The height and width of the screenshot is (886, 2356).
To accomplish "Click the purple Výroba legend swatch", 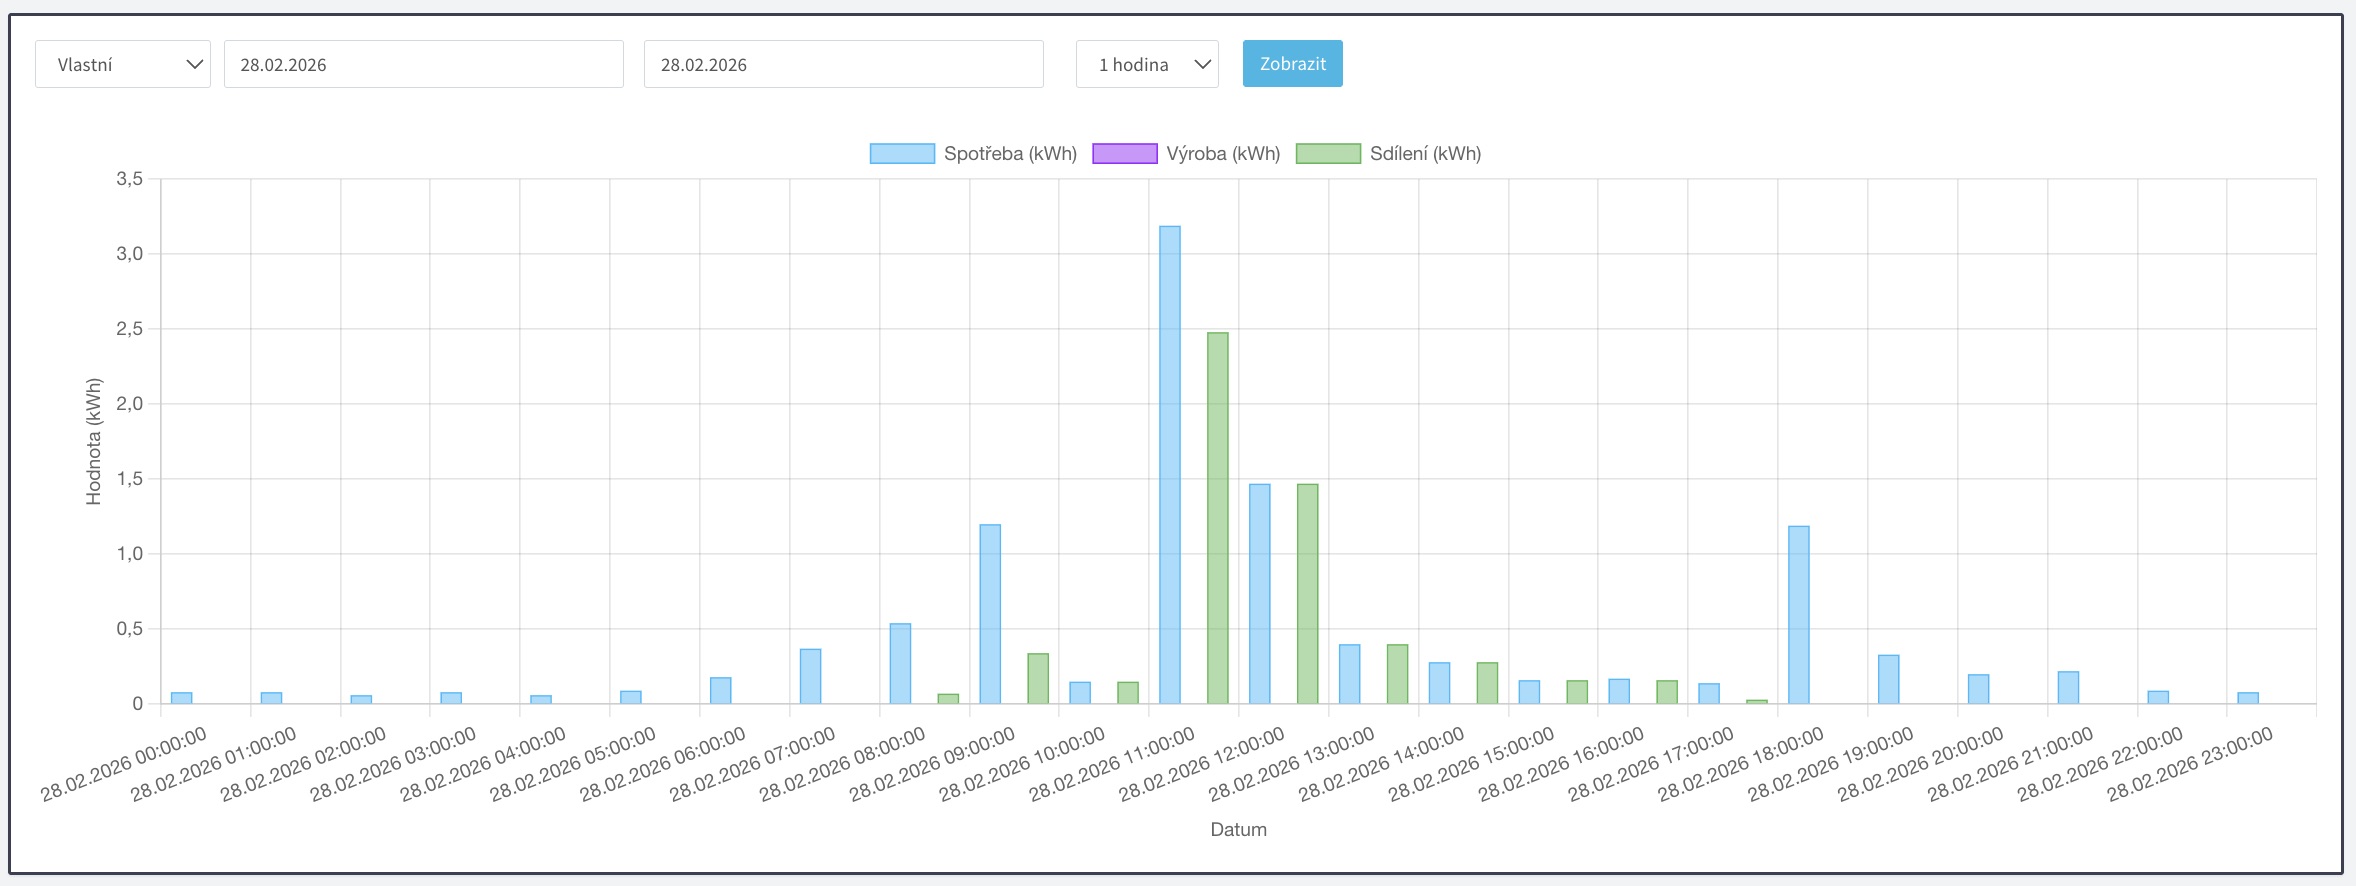I will (1124, 154).
